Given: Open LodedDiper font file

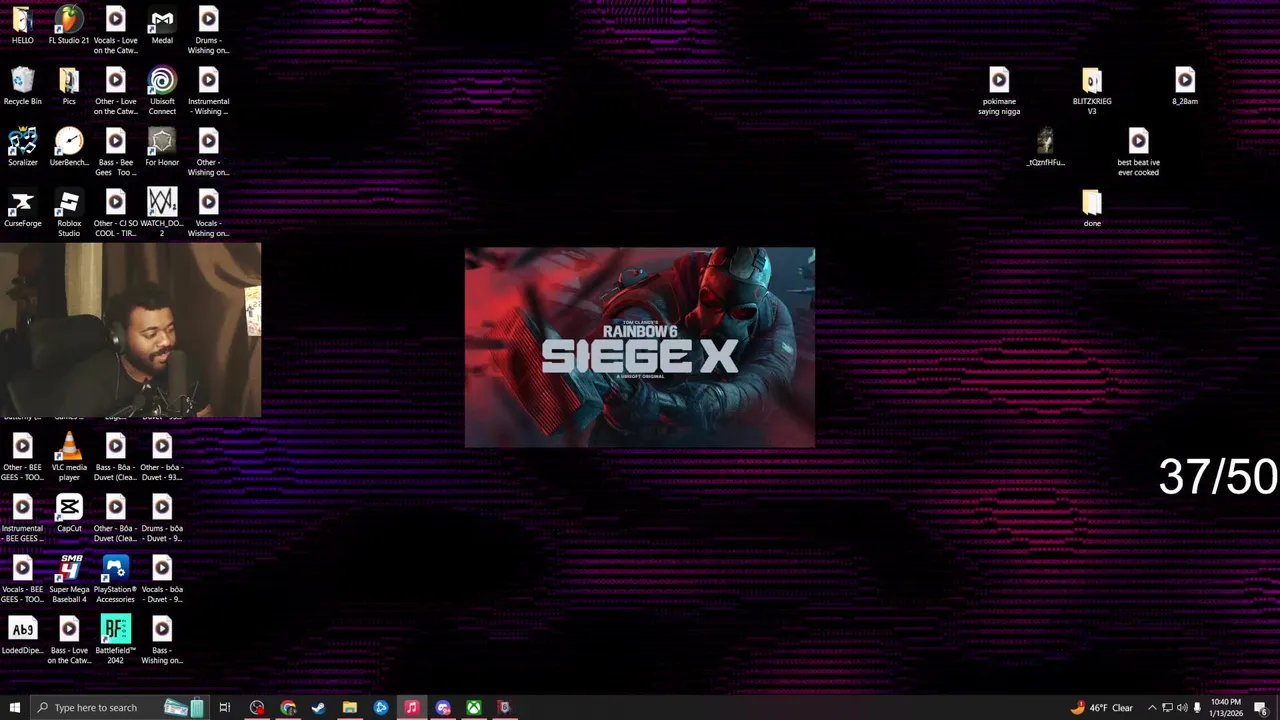Looking at the screenshot, I should point(22,636).
